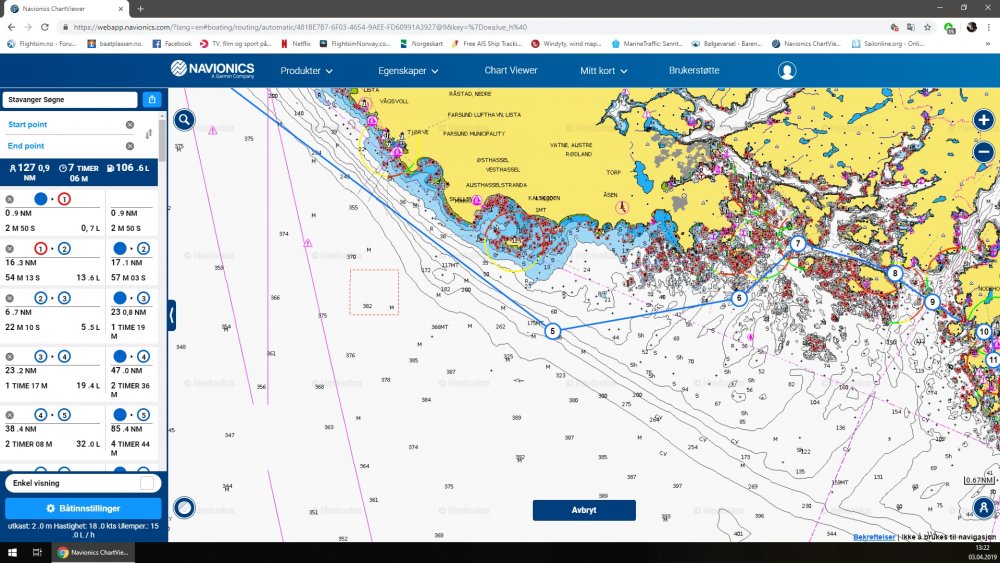Edit the route name Stavanger Søgne
Viewport: 1000px width, 563px height.
click(70, 99)
